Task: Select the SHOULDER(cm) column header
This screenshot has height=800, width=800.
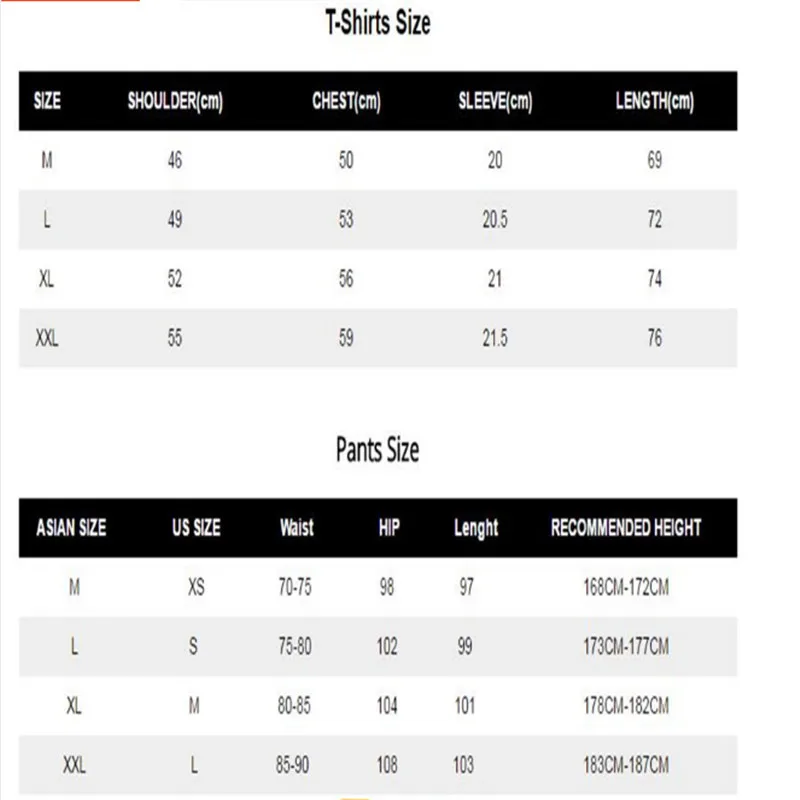Action: tap(175, 101)
